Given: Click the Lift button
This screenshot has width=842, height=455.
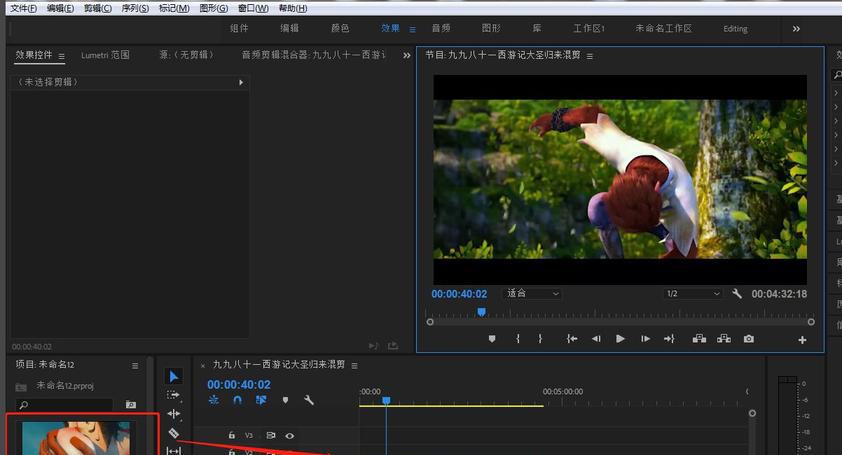Looking at the screenshot, I should tap(699, 339).
